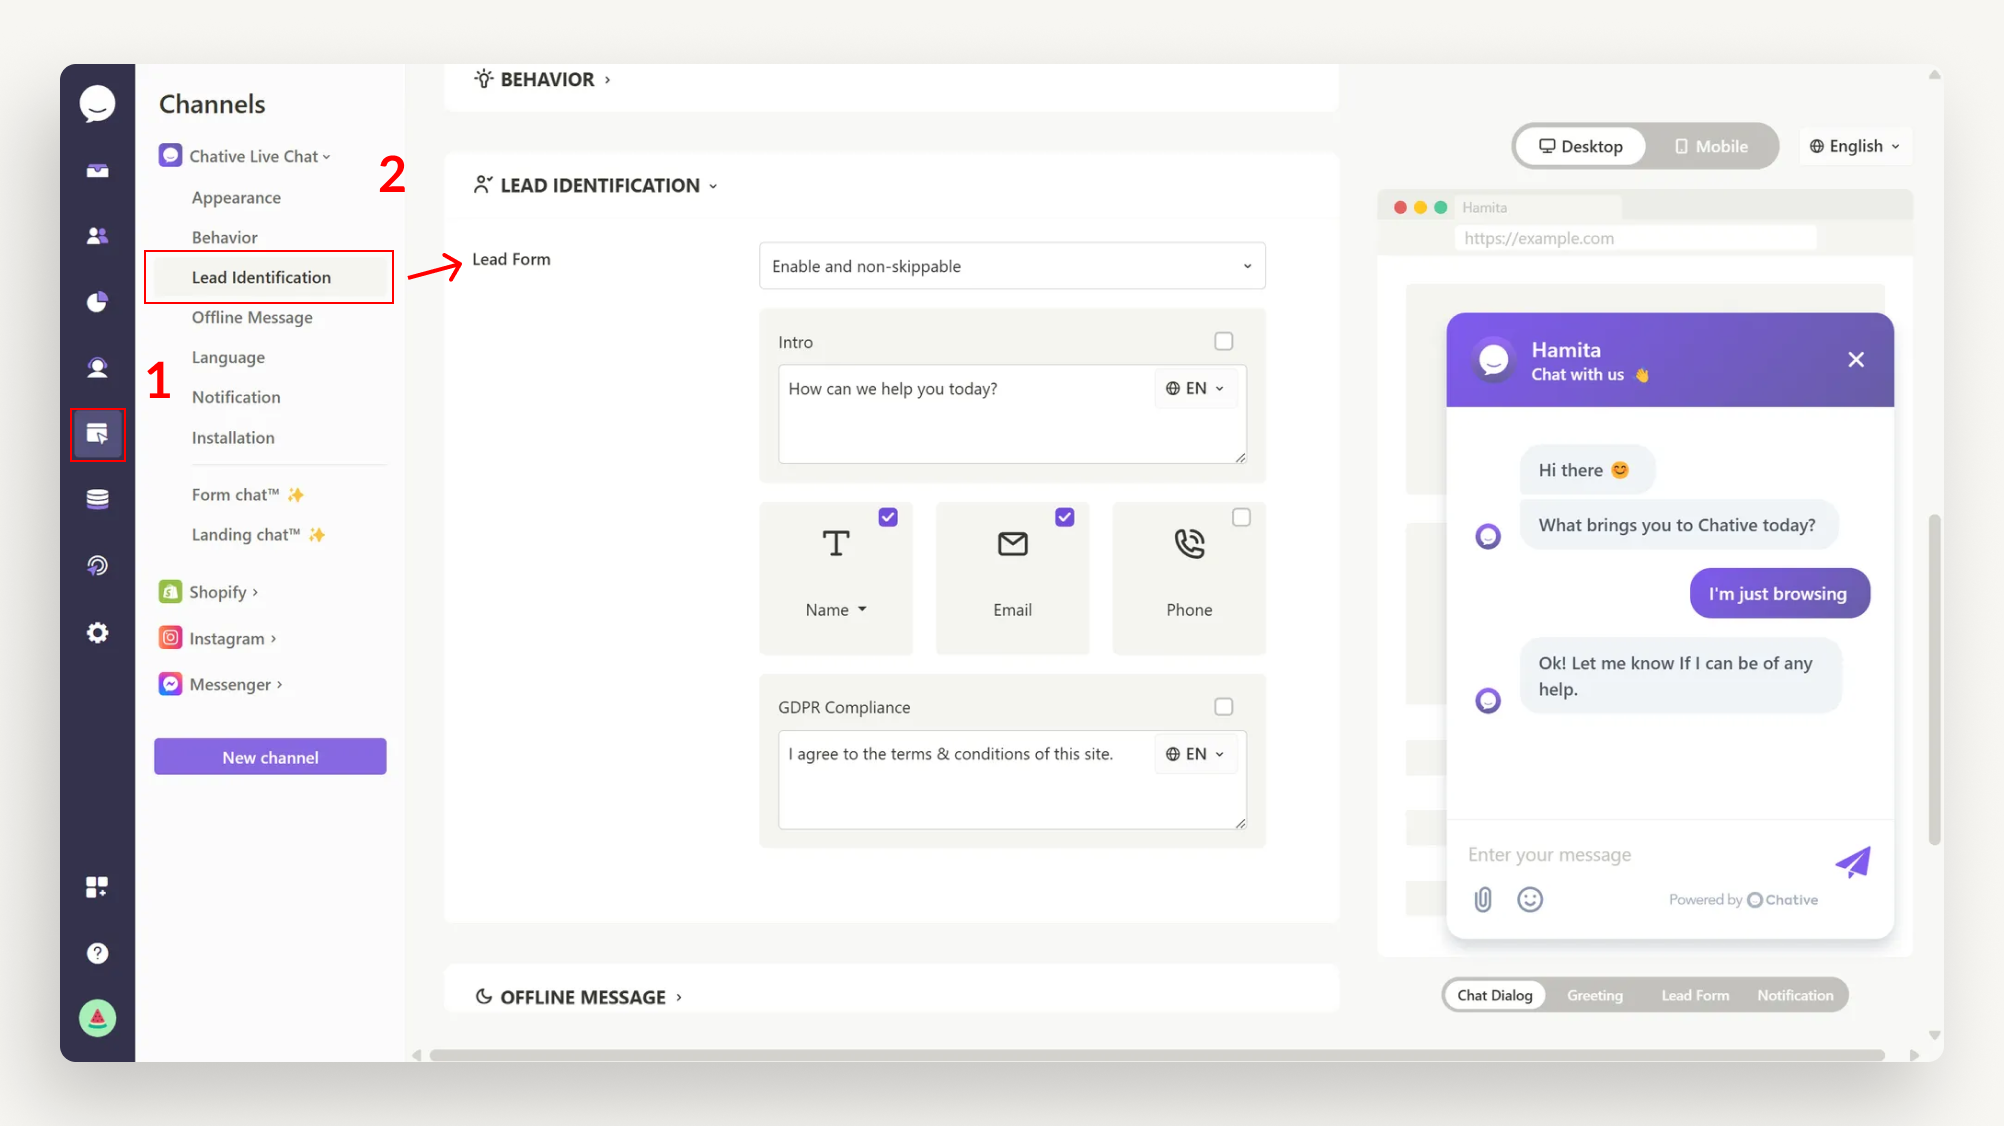
Task: Collapse the LEAD IDENTIFICATION section
Action: 713,185
